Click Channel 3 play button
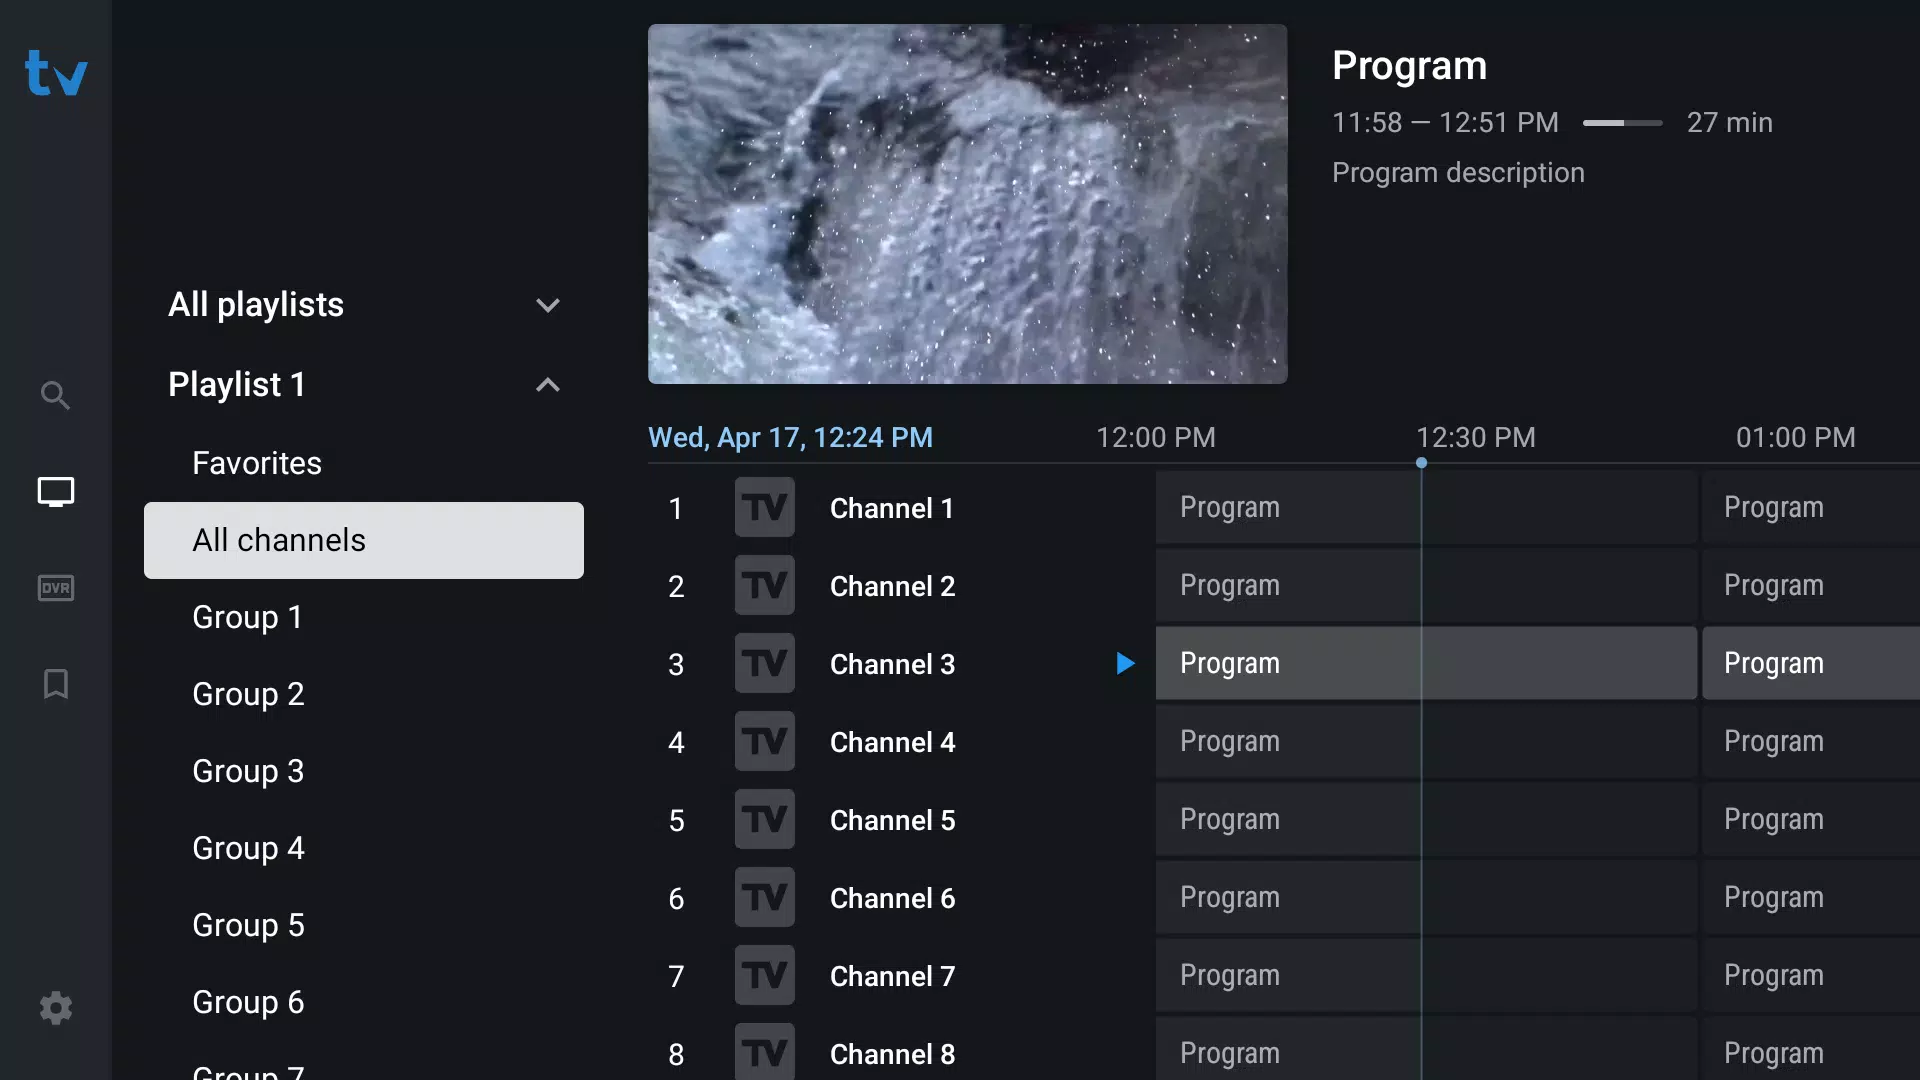Image resolution: width=1920 pixels, height=1080 pixels. (x=1125, y=663)
